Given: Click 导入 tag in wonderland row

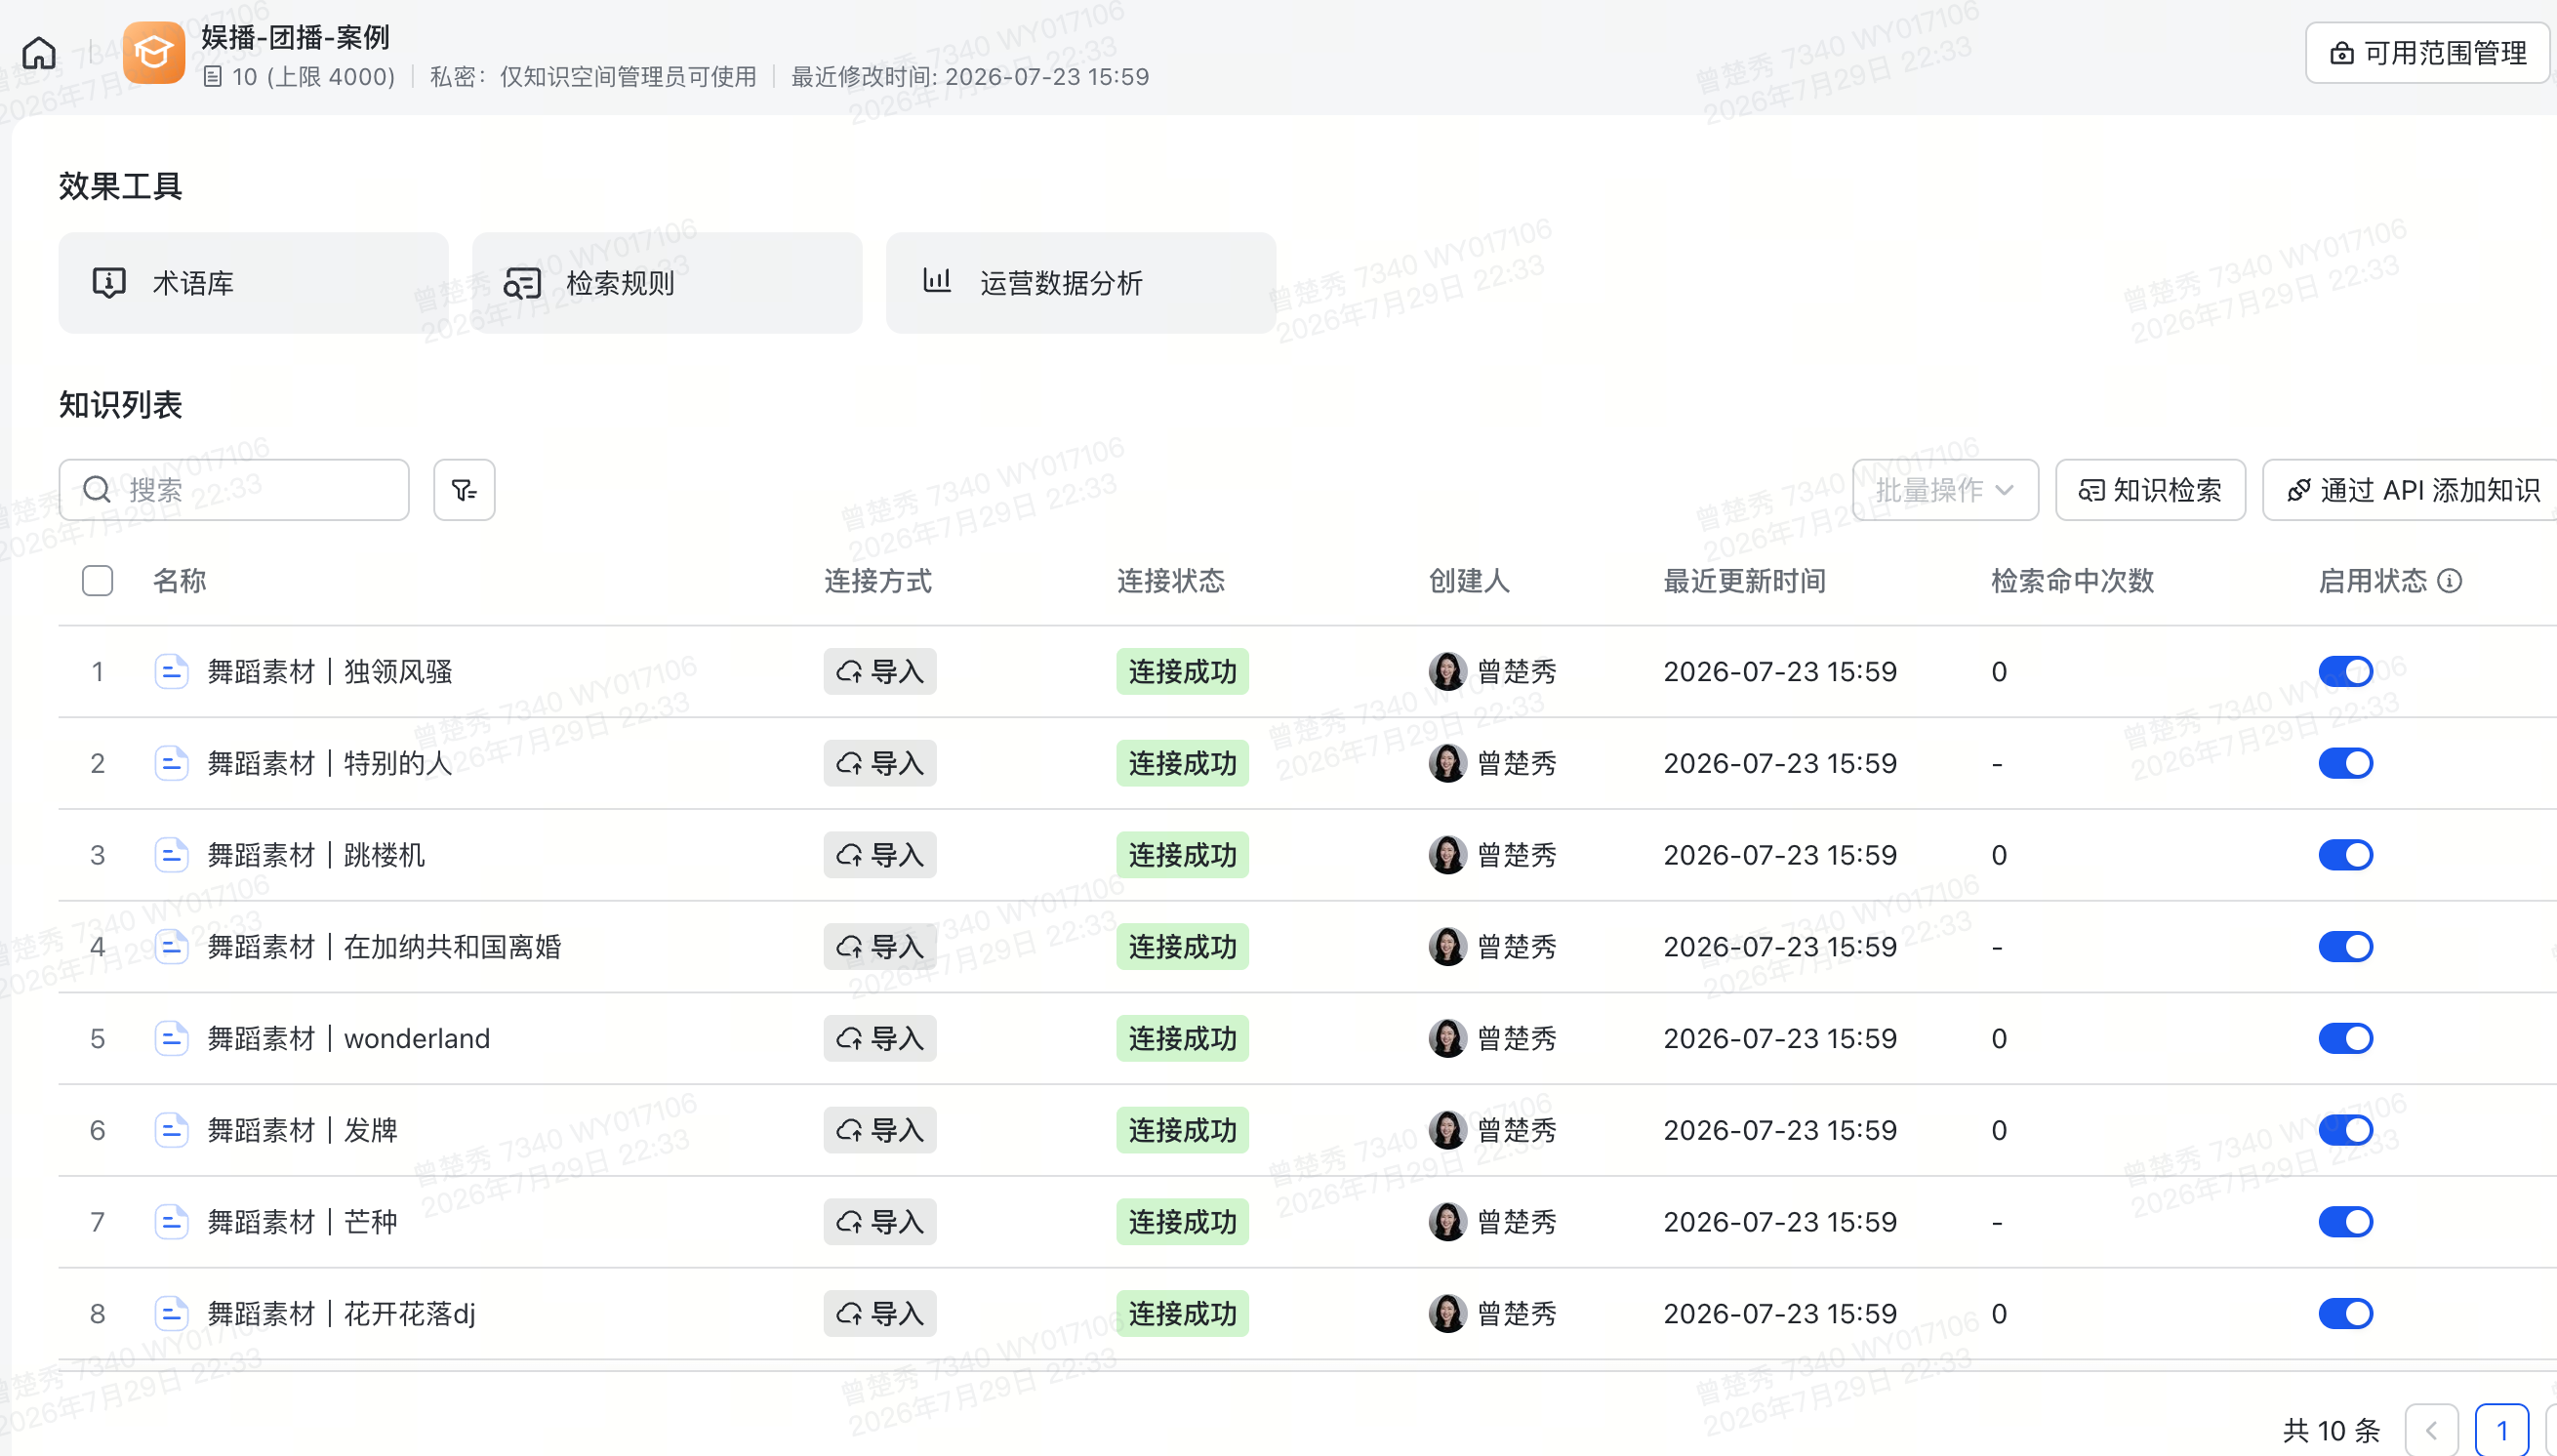Looking at the screenshot, I should [x=880, y=1039].
